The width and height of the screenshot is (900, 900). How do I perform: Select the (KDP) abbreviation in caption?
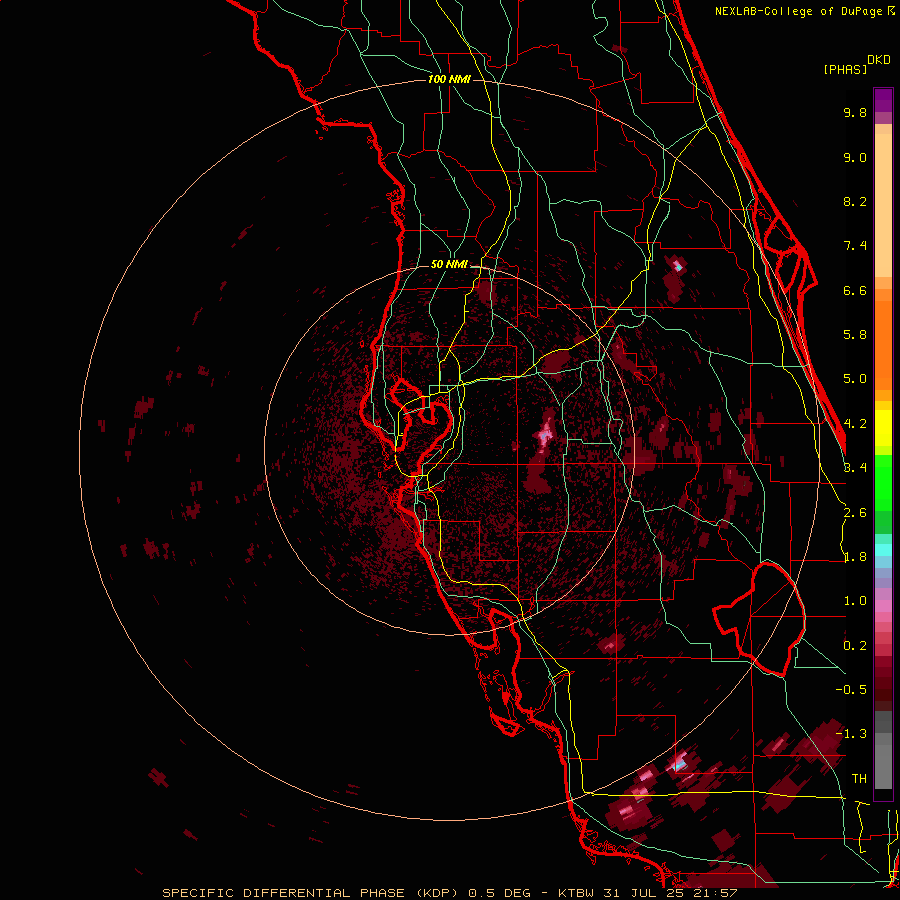(437, 893)
